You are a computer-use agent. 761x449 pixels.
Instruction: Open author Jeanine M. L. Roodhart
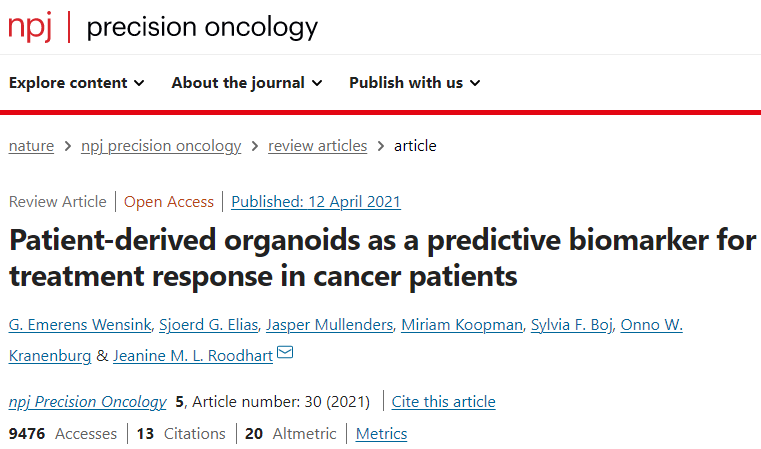(193, 356)
